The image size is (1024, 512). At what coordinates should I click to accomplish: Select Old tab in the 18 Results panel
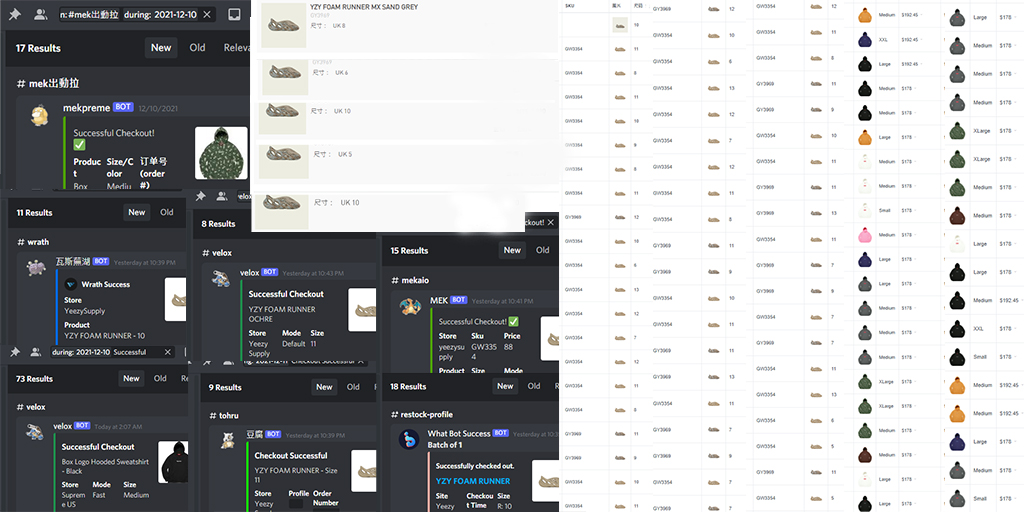(x=534, y=386)
